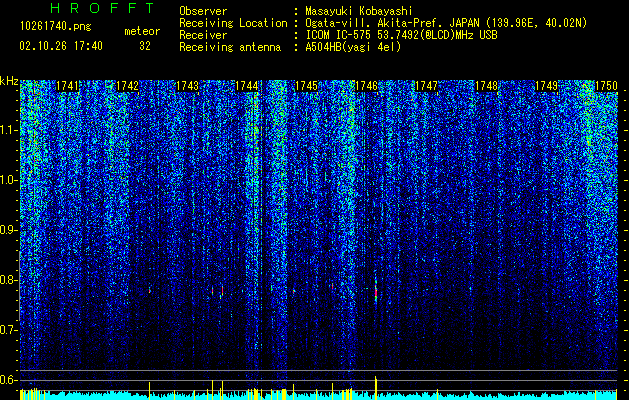Screen dimensions: 629x400
Task: Click the Observer field label
Action: tap(203, 11)
